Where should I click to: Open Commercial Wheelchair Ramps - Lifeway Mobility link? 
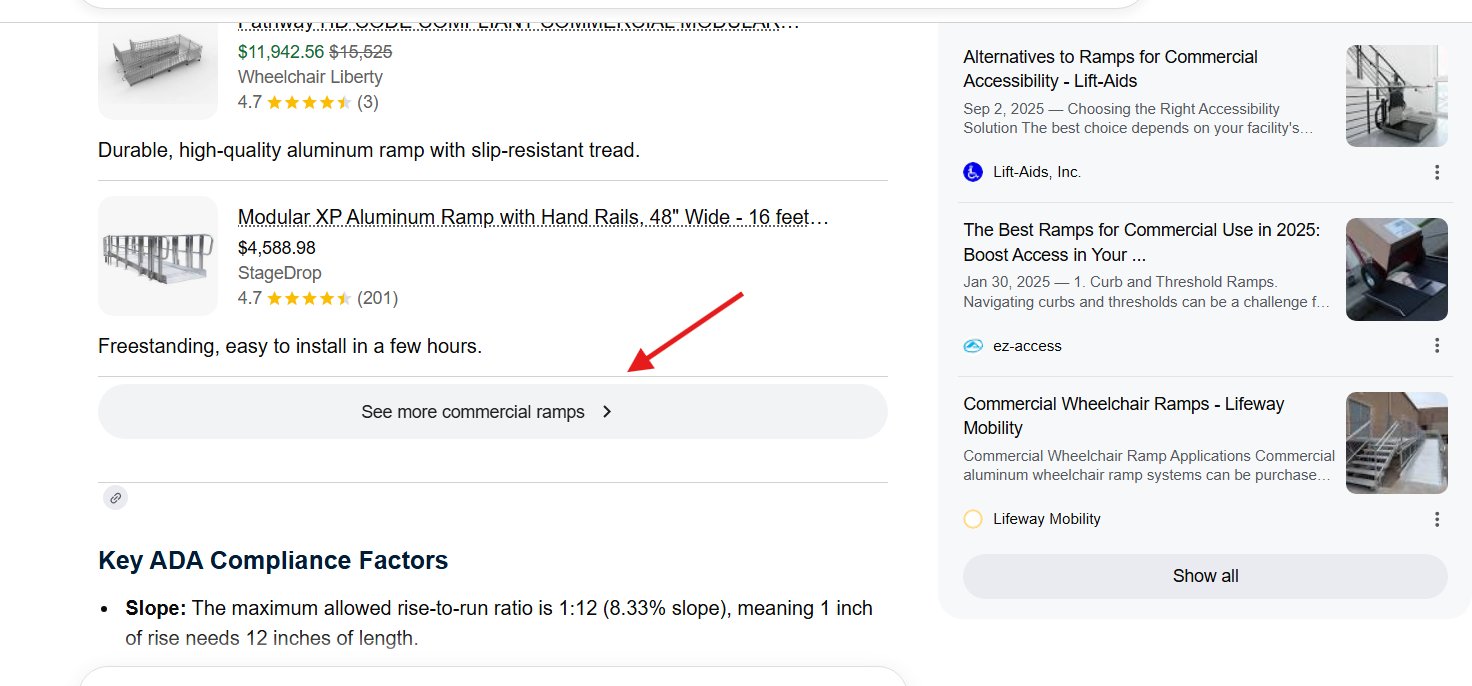coord(1123,416)
